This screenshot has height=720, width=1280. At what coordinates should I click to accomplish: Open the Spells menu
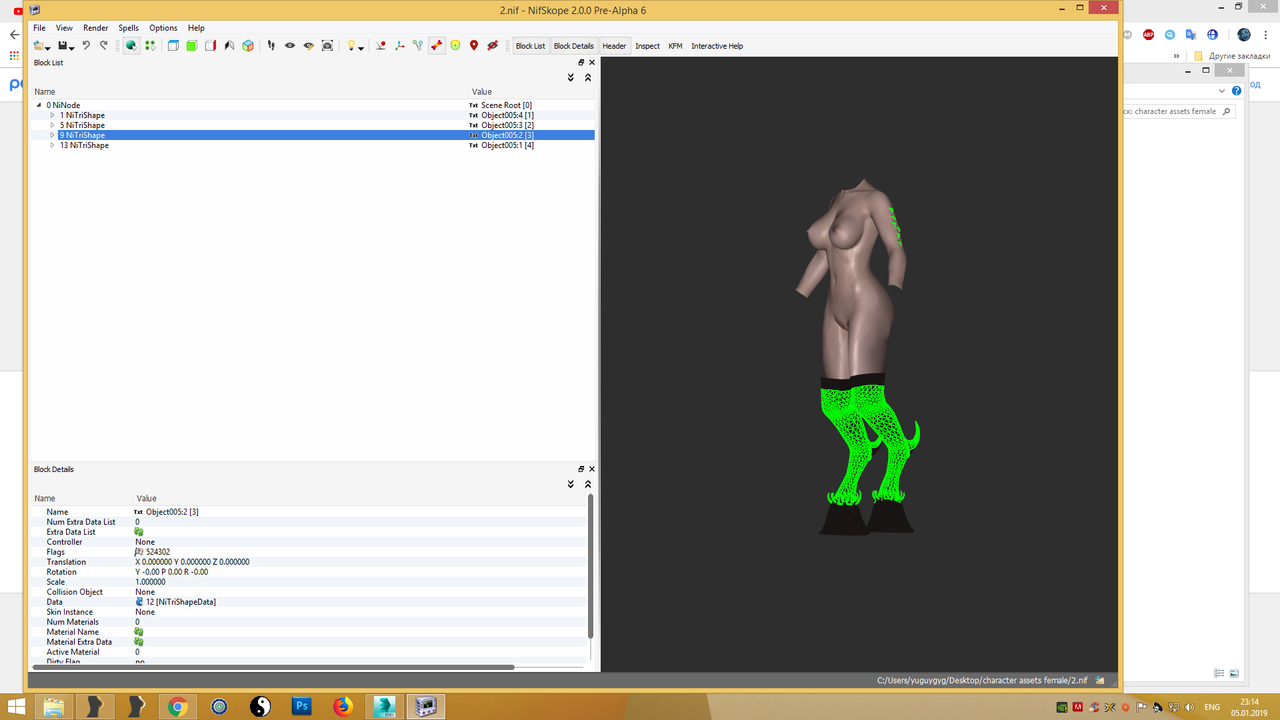tap(129, 28)
